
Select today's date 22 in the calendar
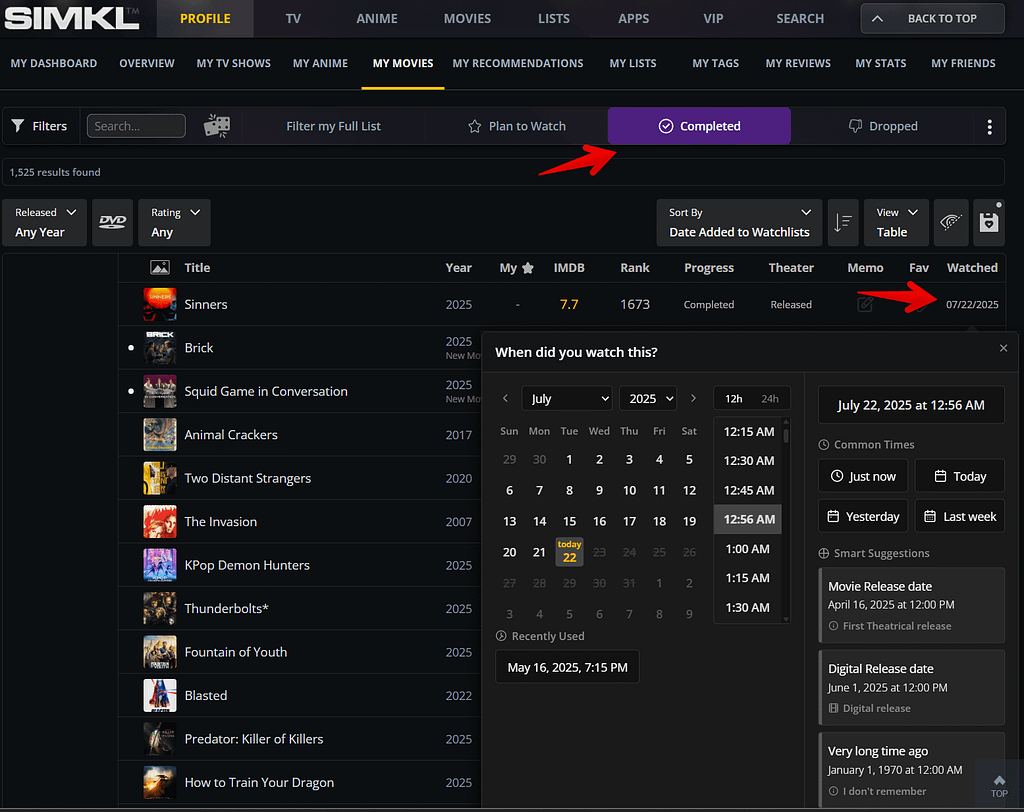[x=569, y=552]
